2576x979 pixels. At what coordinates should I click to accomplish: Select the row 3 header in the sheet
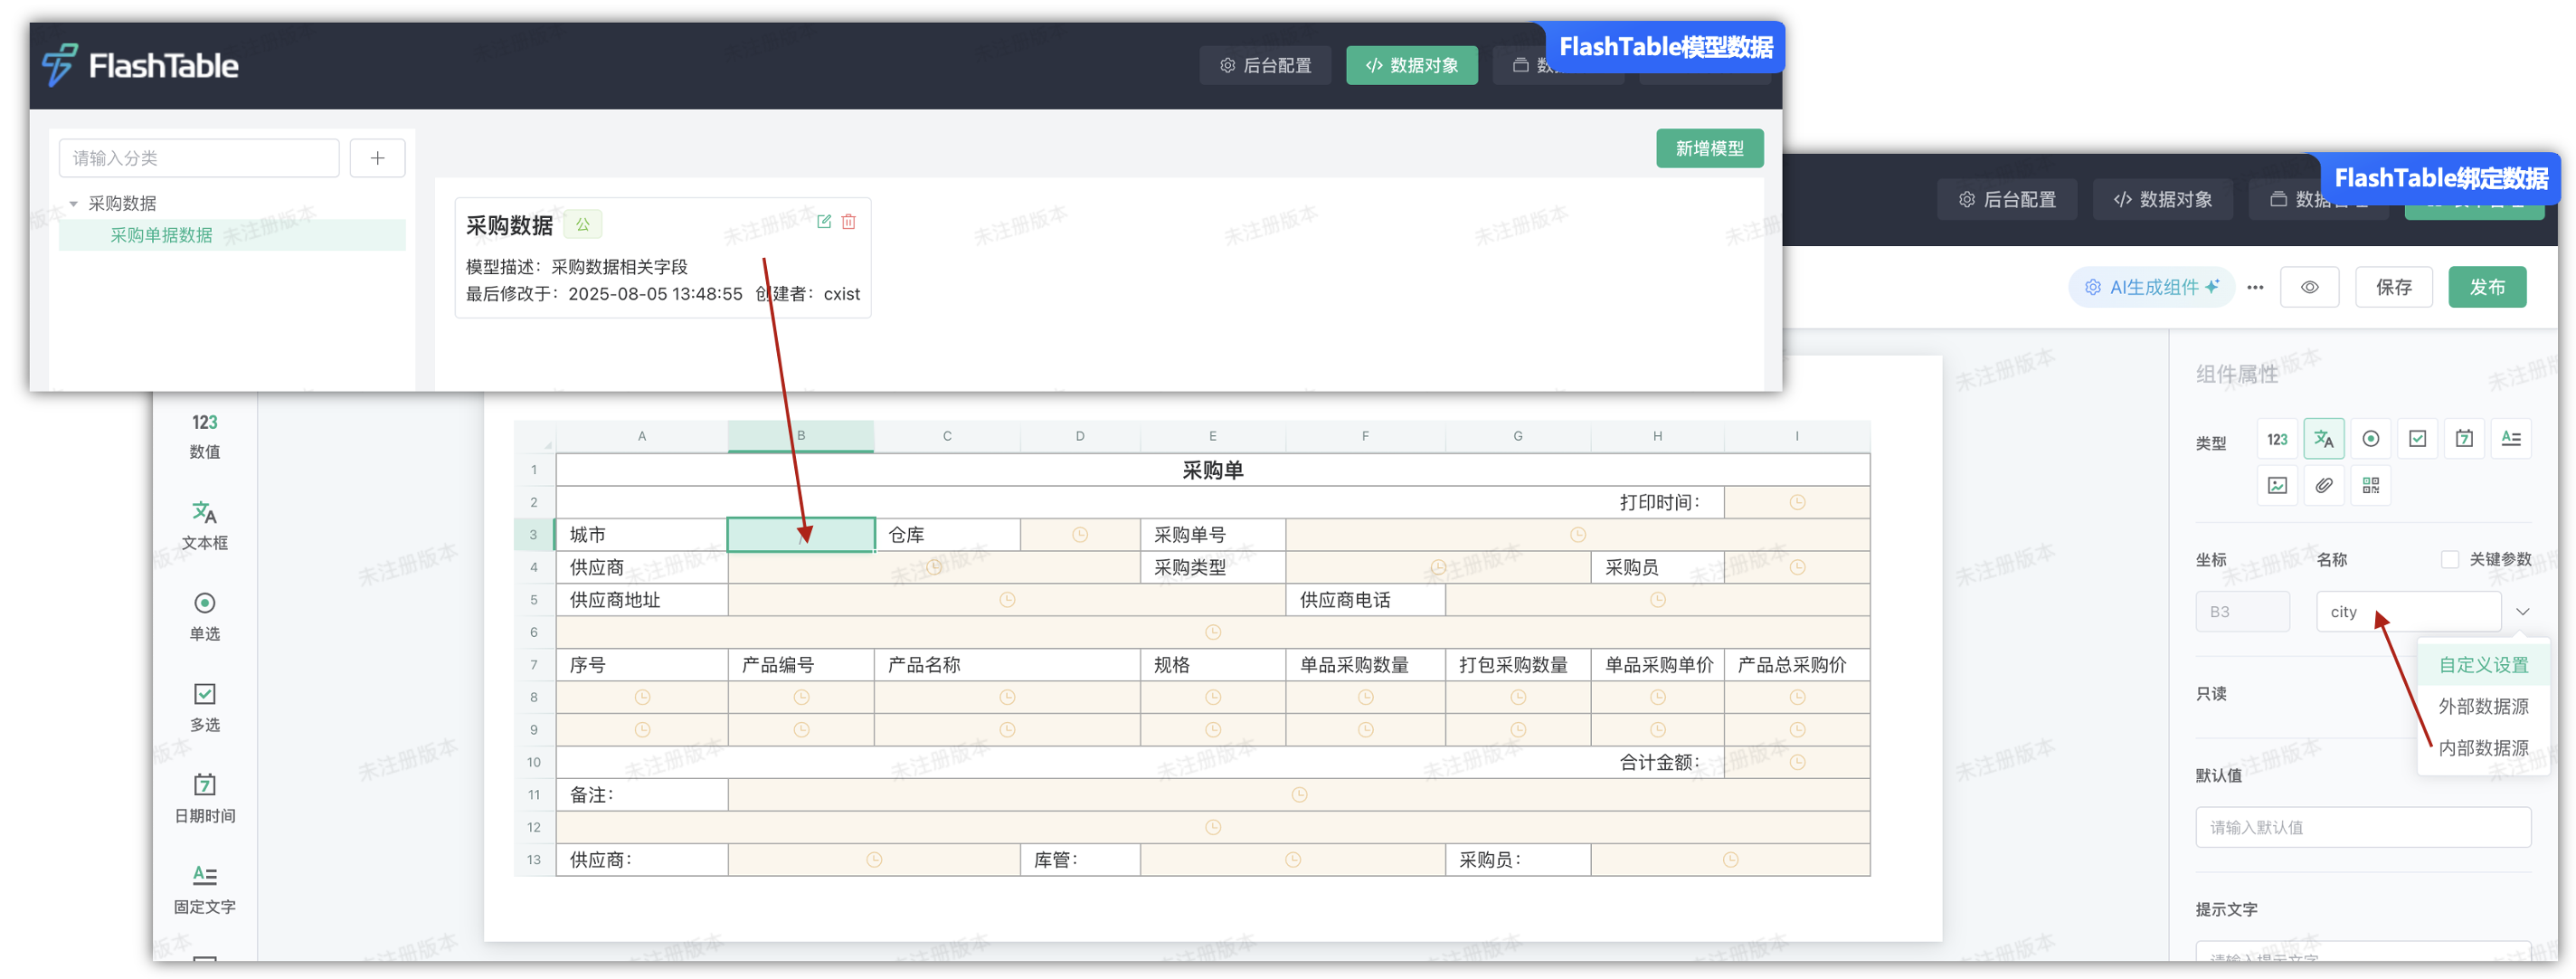(534, 535)
